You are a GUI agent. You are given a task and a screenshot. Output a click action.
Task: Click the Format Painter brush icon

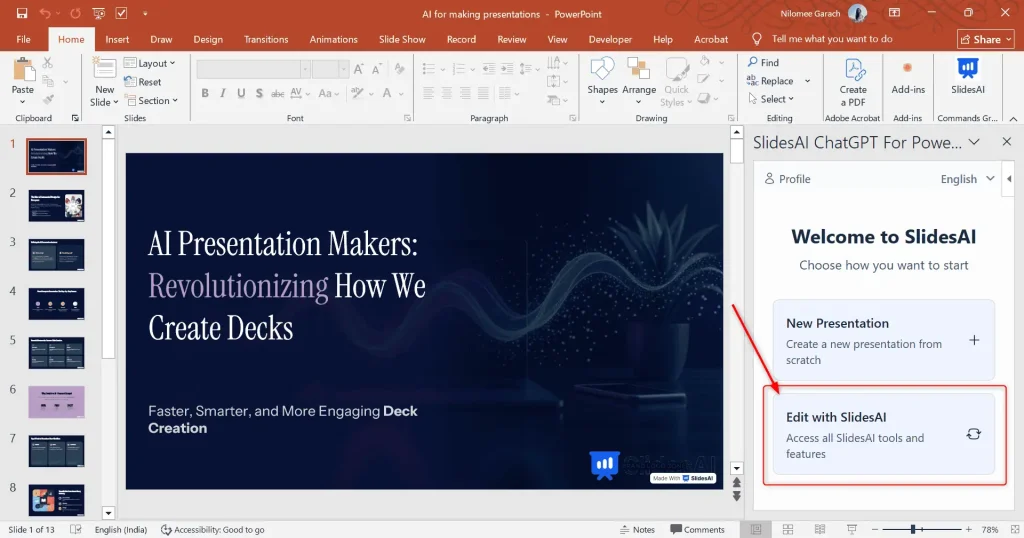[x=48, y=100]
